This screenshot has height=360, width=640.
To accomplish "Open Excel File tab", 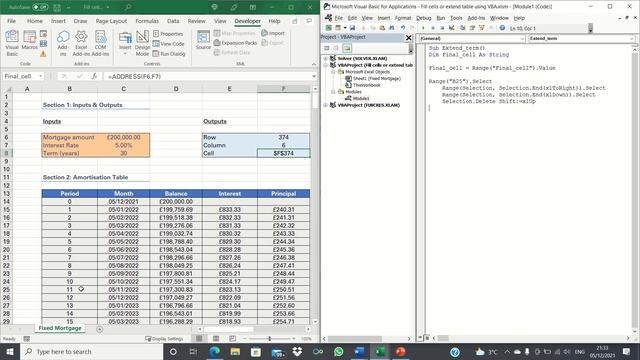I will tap(11, 21).
